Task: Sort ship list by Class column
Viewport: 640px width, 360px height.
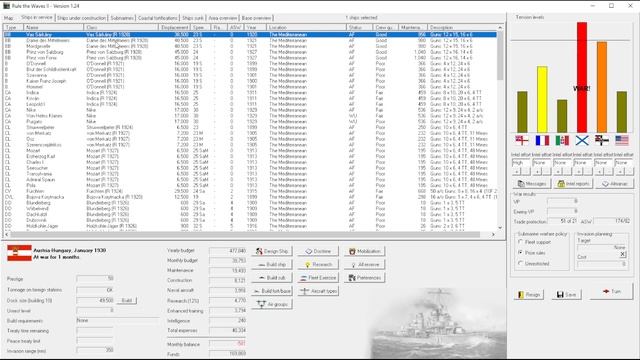Action: pos(121,27)
